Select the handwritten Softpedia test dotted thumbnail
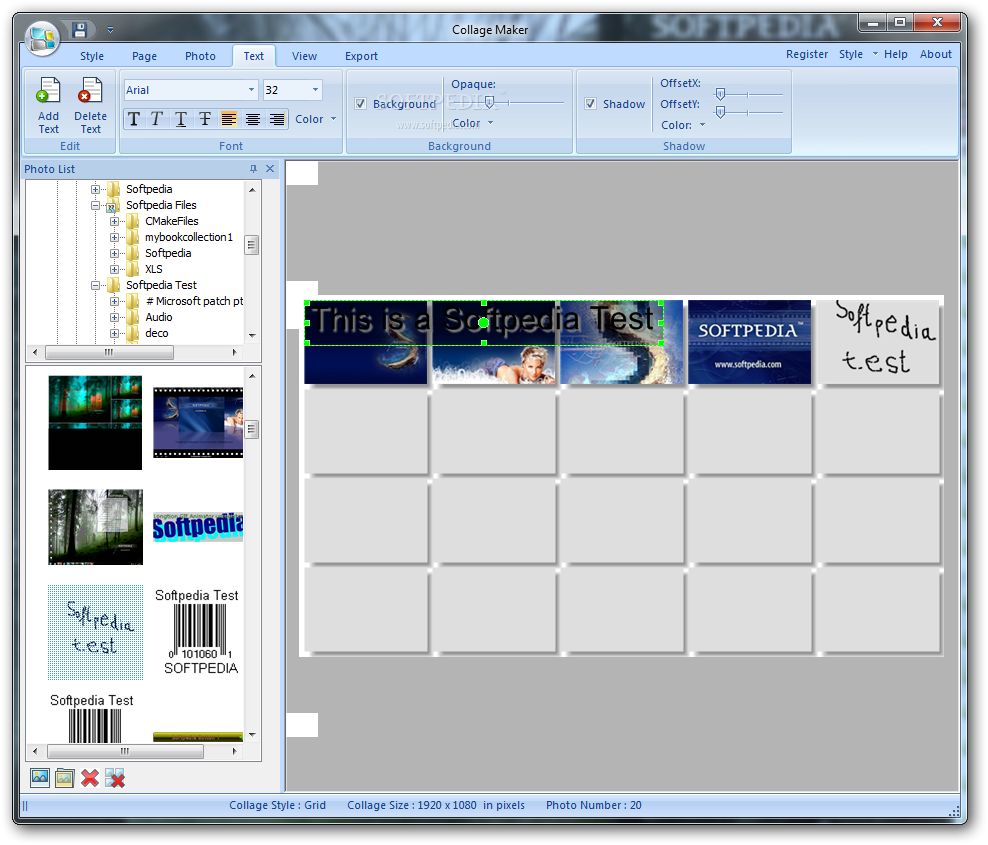Image resolution: width=988 pixels, height=845 pixels. [95, 632]
